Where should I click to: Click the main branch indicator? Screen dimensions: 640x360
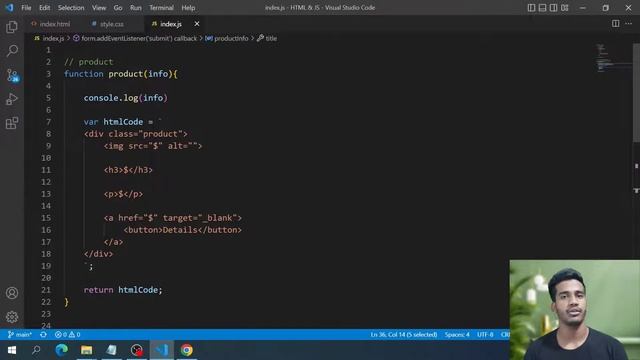coord(20,334)
